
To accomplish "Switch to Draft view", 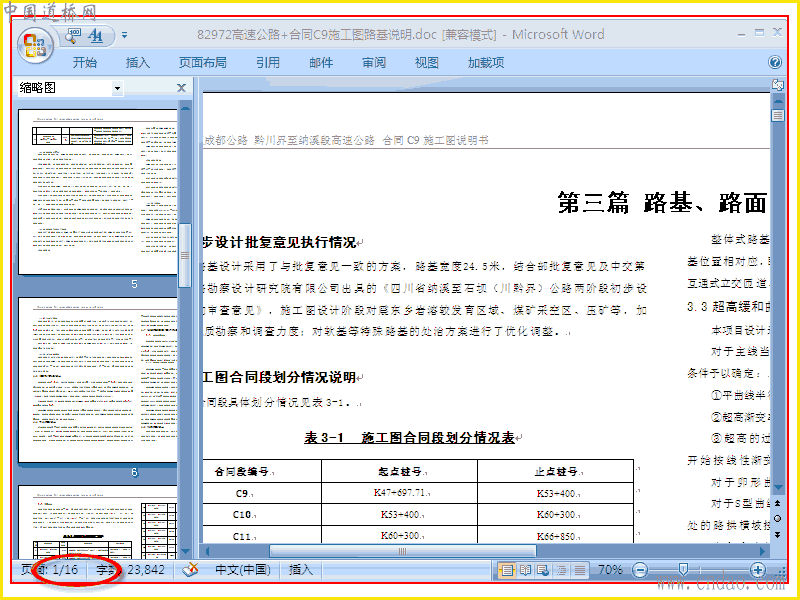I will pyautogui.click(x=580, y=570).
